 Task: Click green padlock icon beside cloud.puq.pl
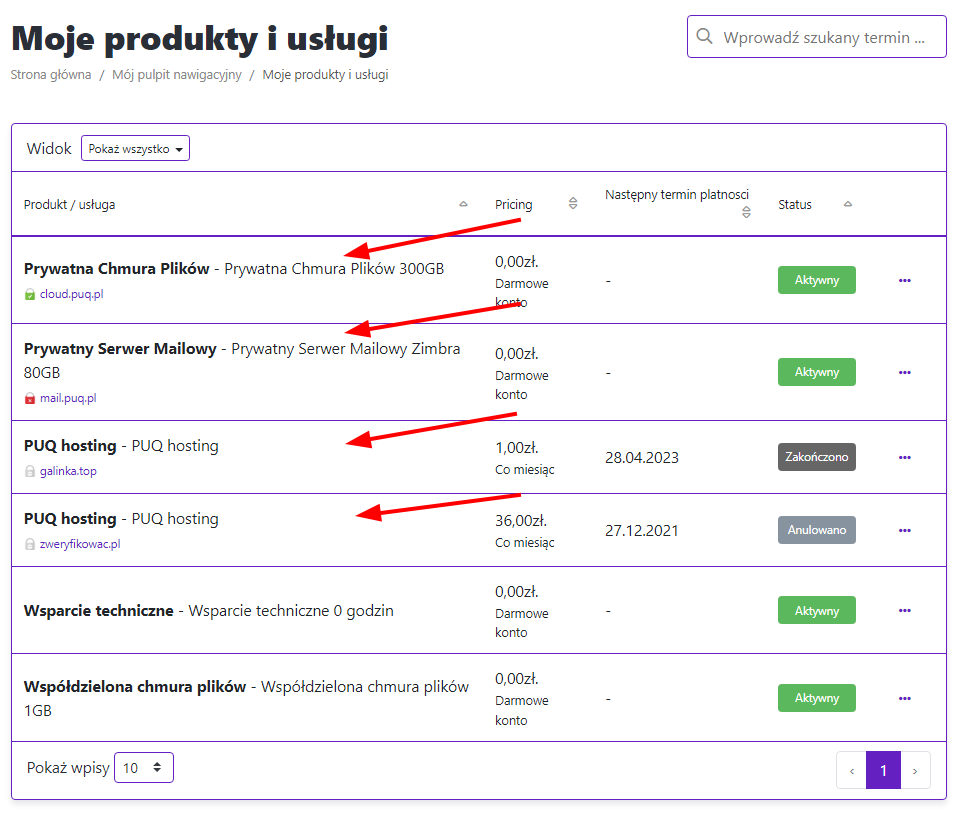[x=30, y=295]
